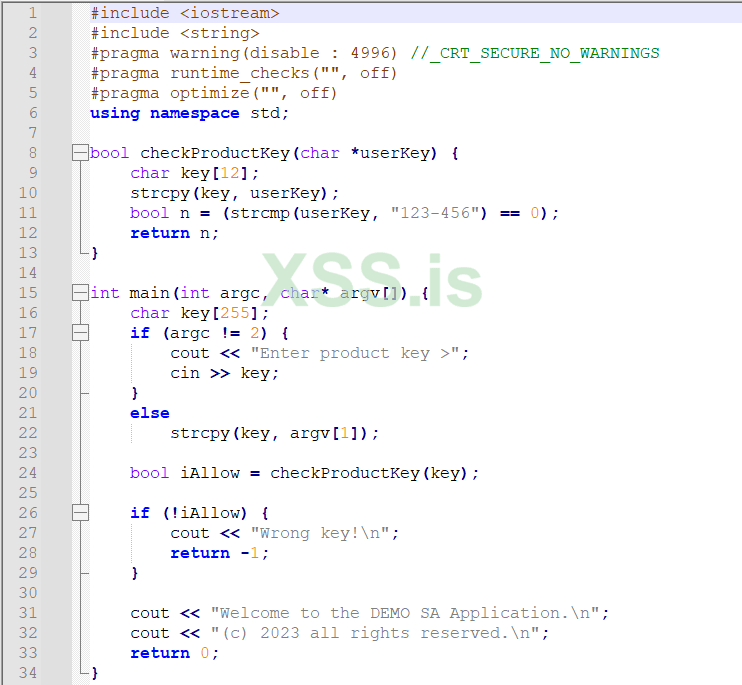Screen dimensions: 742x685
Task: Click the 'else' keyword on line 21
Action: pos(150,413)
